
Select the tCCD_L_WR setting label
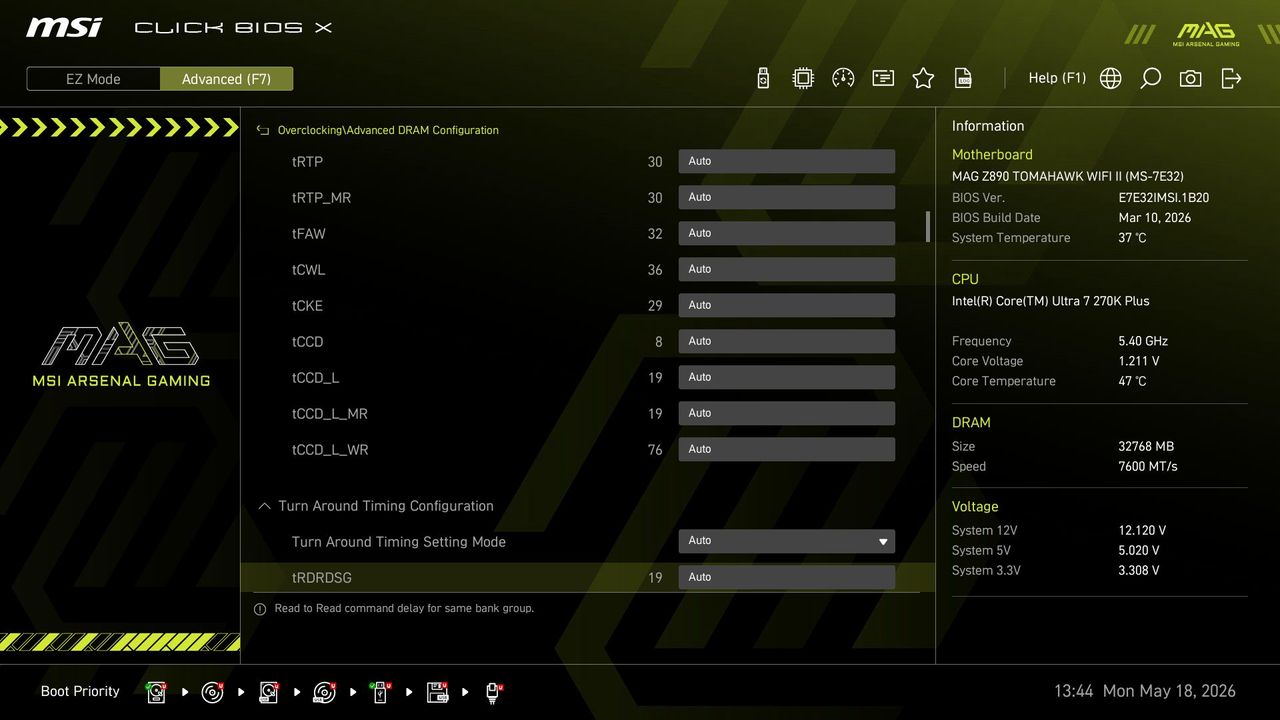coord(330,450)
